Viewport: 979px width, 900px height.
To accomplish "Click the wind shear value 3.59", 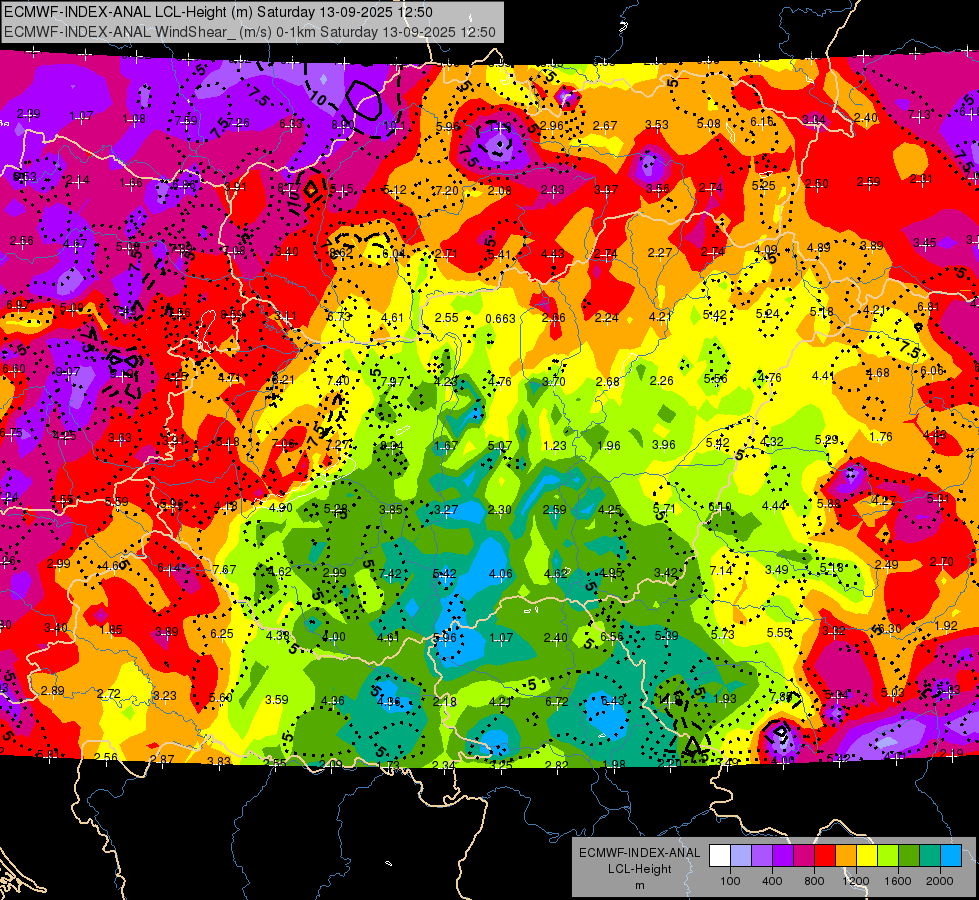I will click(x=277, y=700).
